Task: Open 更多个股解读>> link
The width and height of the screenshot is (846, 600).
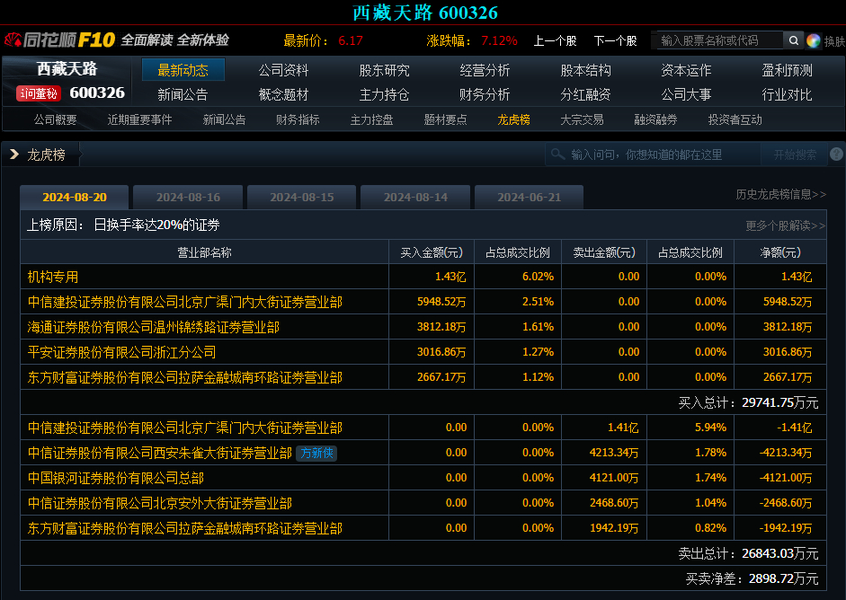Action: click(786, 226)
